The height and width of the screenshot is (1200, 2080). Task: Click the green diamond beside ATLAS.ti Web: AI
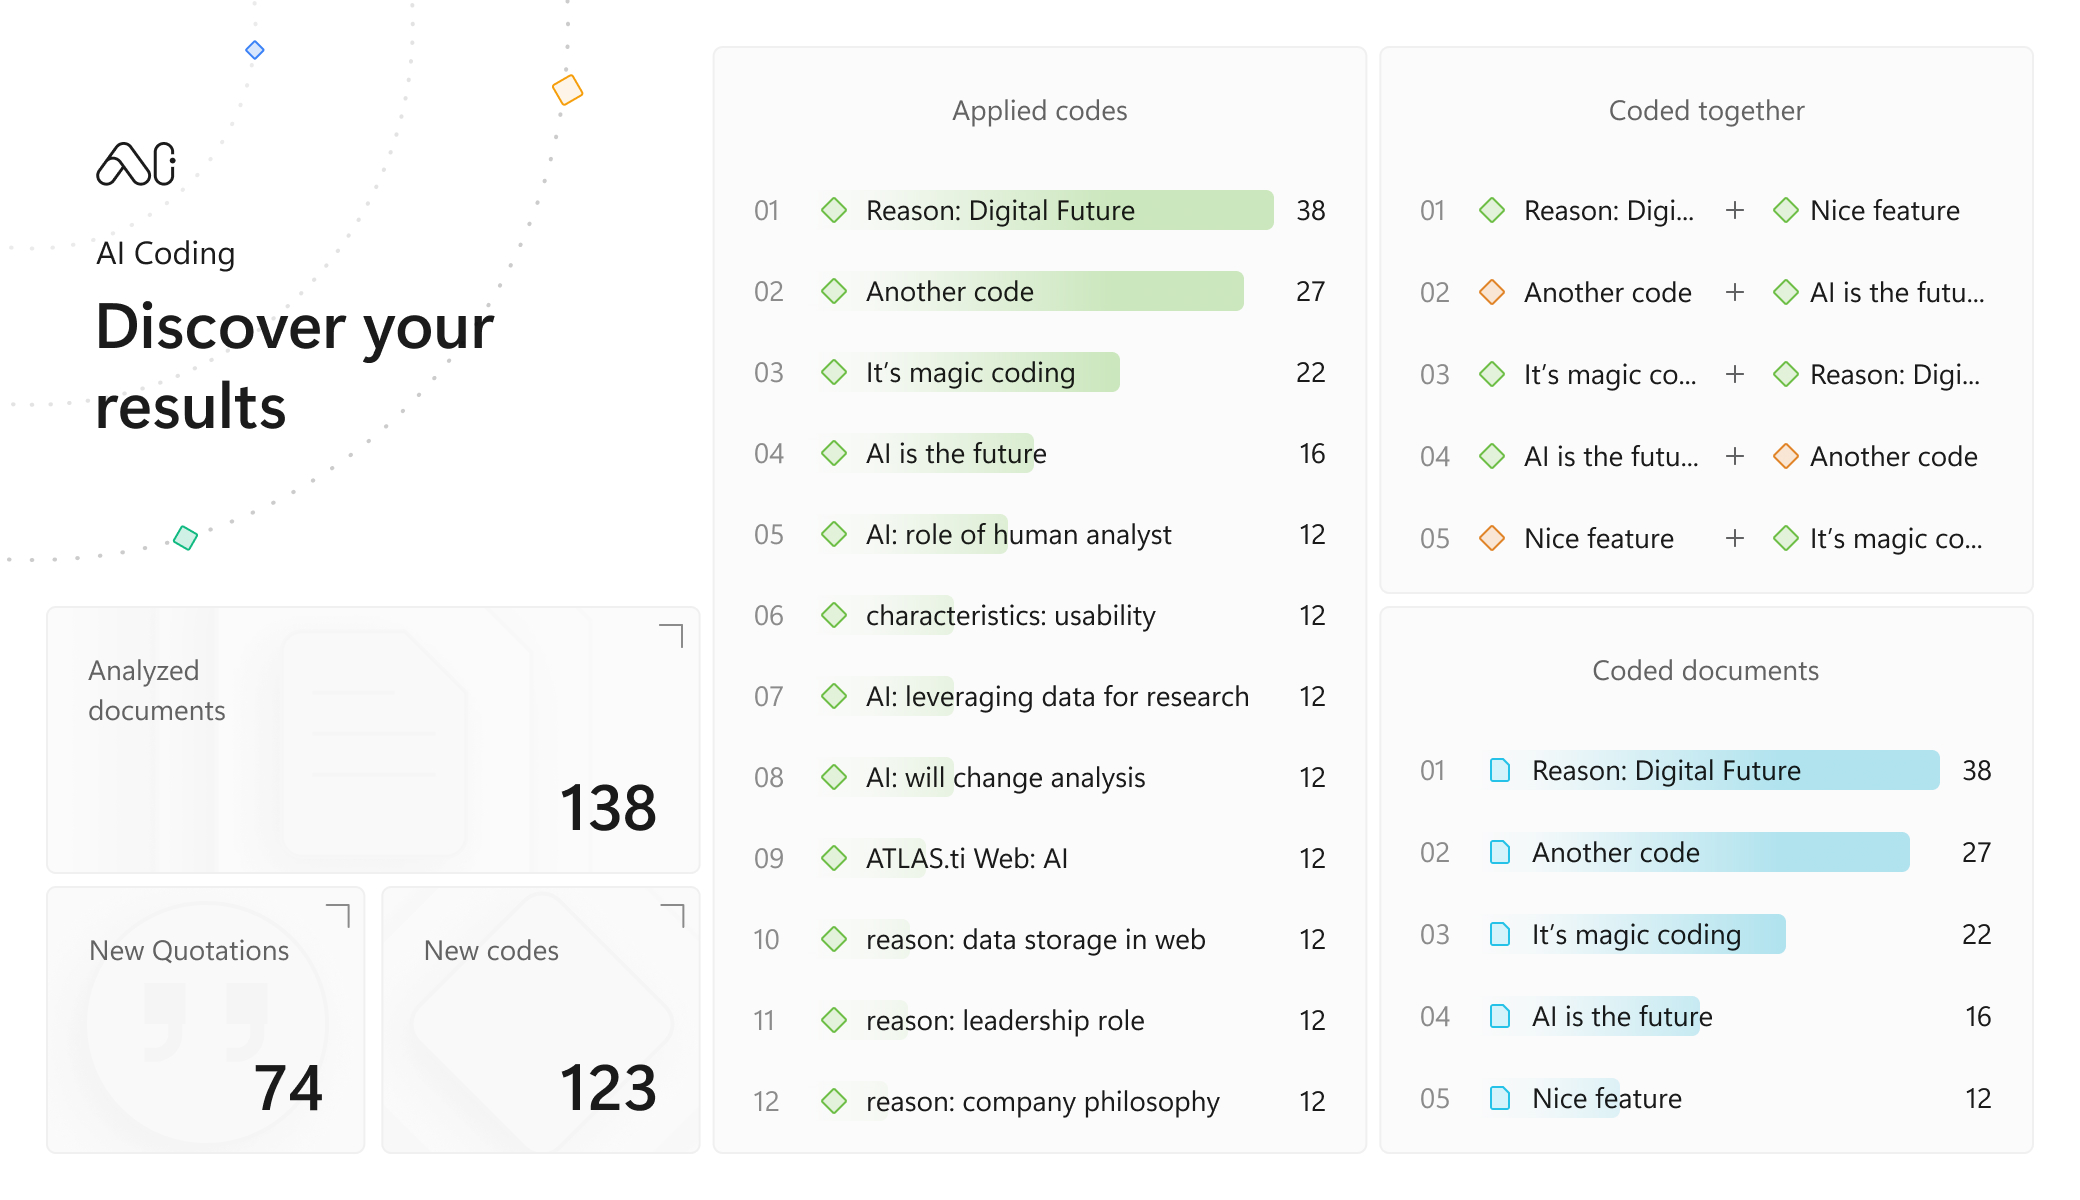(x=834, y=858)
